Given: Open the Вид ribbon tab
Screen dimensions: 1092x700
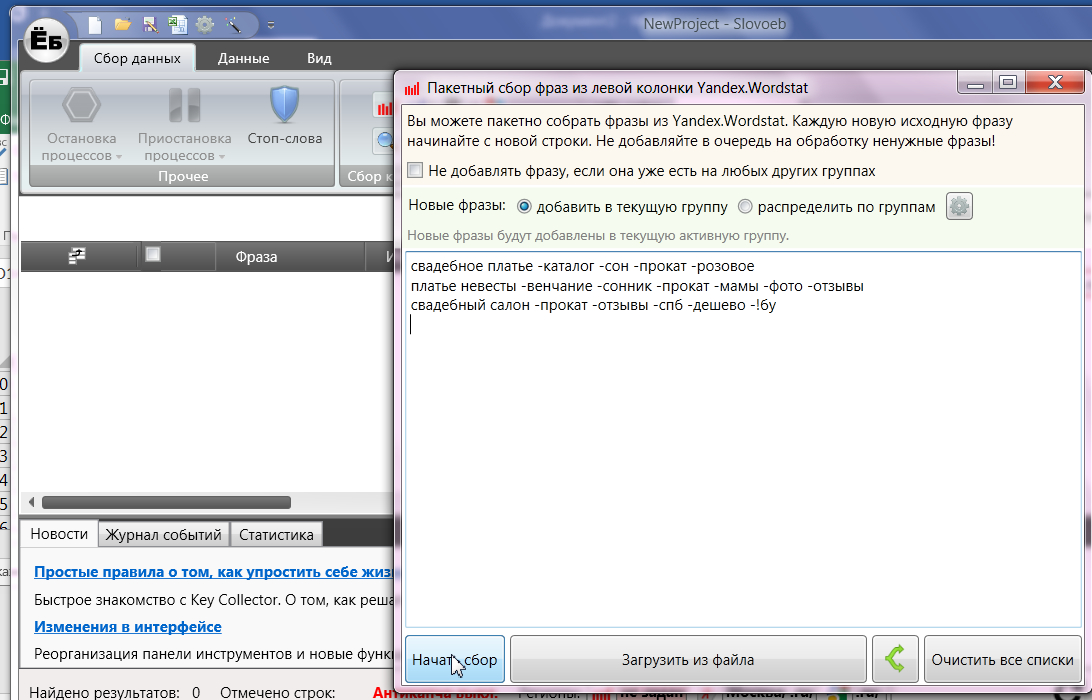Looking at the screenshot, I should (x=319, y=59).
